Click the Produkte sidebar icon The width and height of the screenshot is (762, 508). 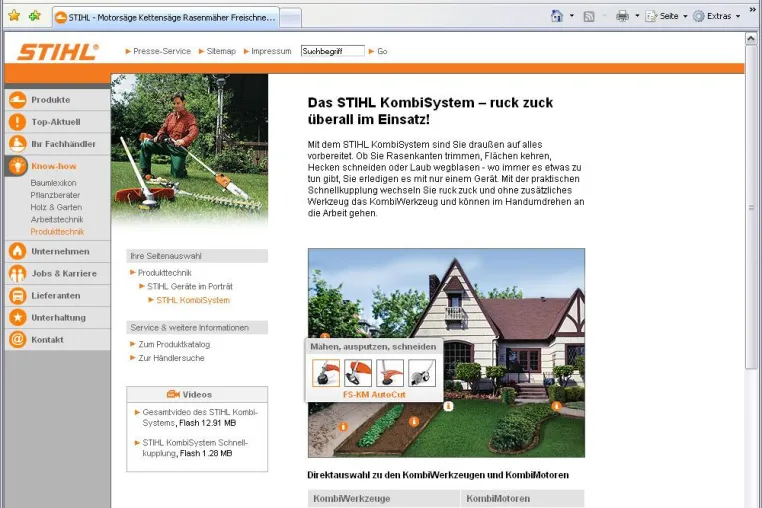[17, 100]
